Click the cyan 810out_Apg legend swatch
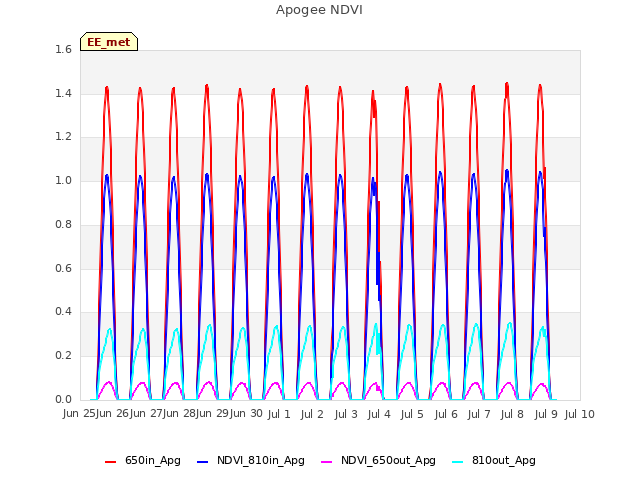 [458, 462]
